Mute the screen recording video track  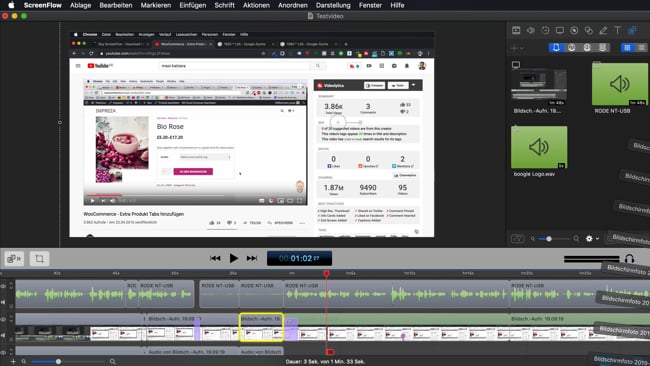pyautogui.click(x=3, y=335)
